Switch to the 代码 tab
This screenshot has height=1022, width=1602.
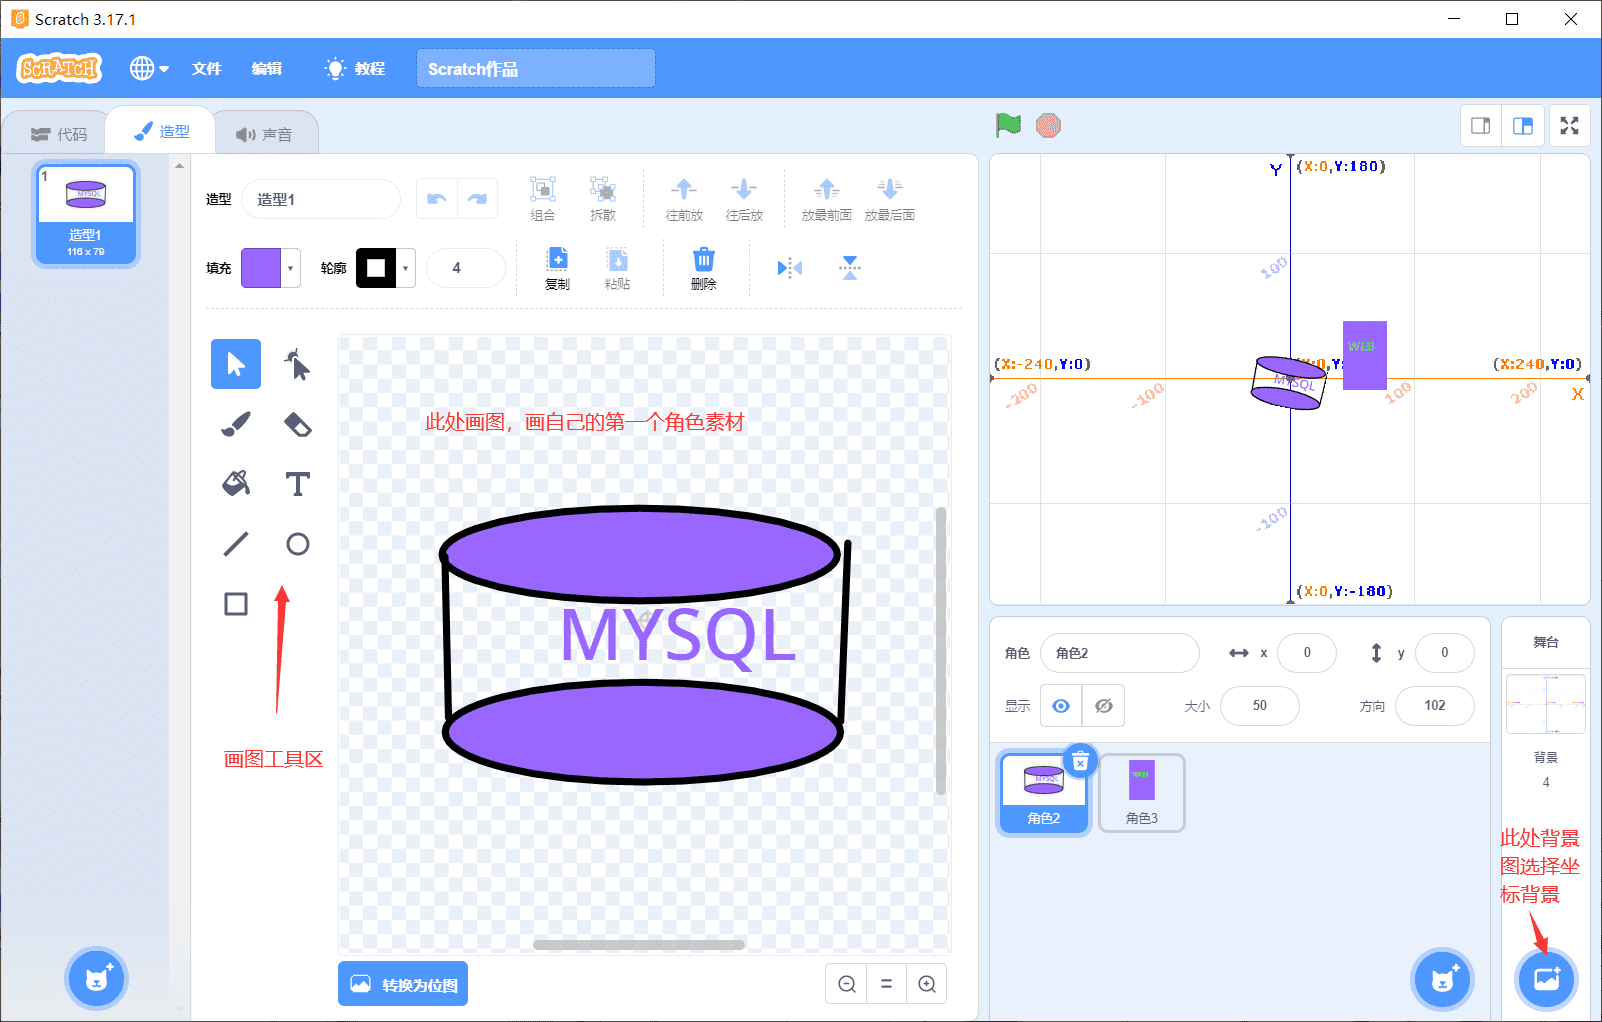(59, 134)
